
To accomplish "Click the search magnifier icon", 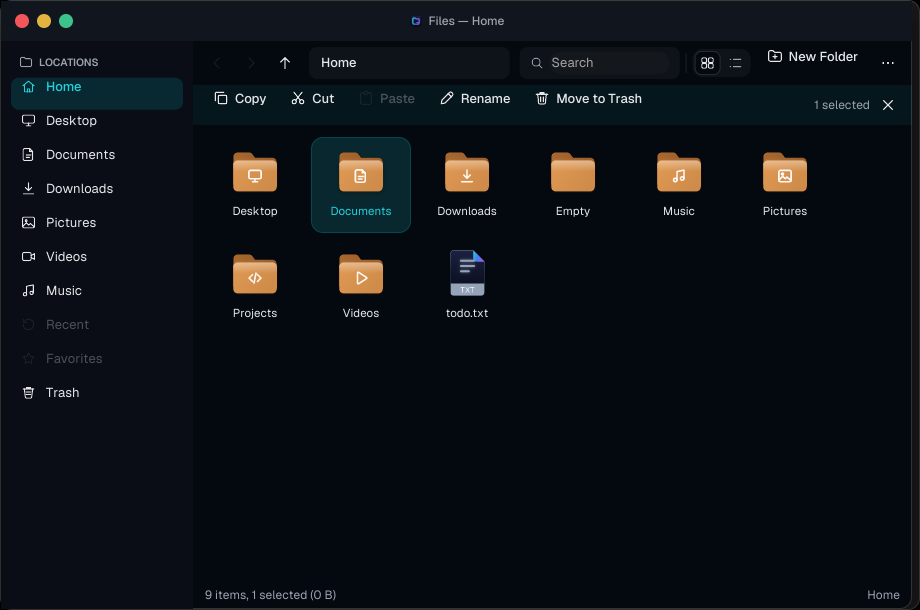I will (x=536, y=63).
